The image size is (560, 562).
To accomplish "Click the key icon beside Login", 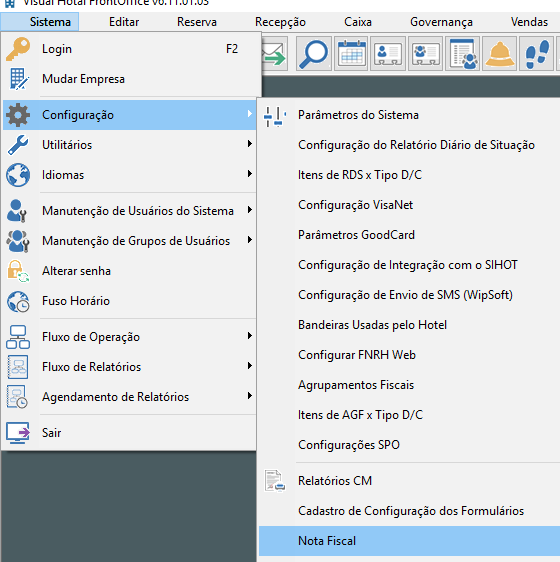I will [x=18, y=49].
